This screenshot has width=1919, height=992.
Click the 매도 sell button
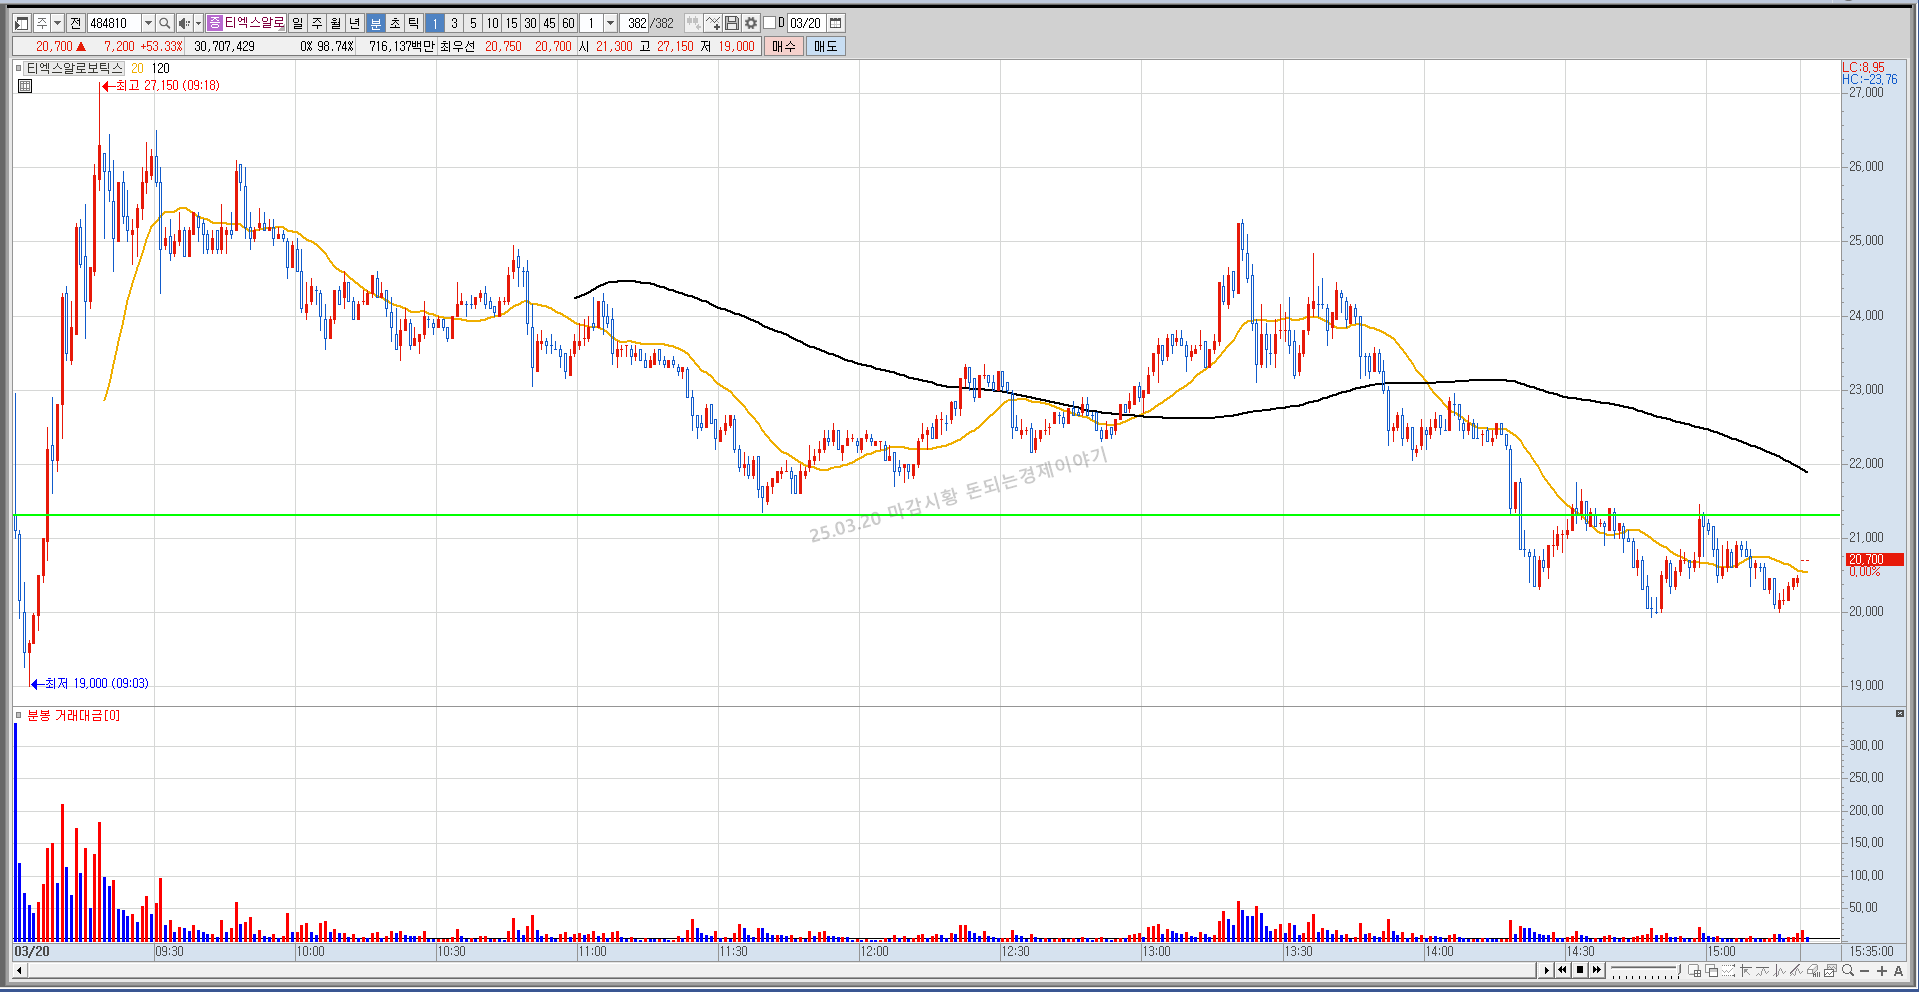[x=825, y=46]
